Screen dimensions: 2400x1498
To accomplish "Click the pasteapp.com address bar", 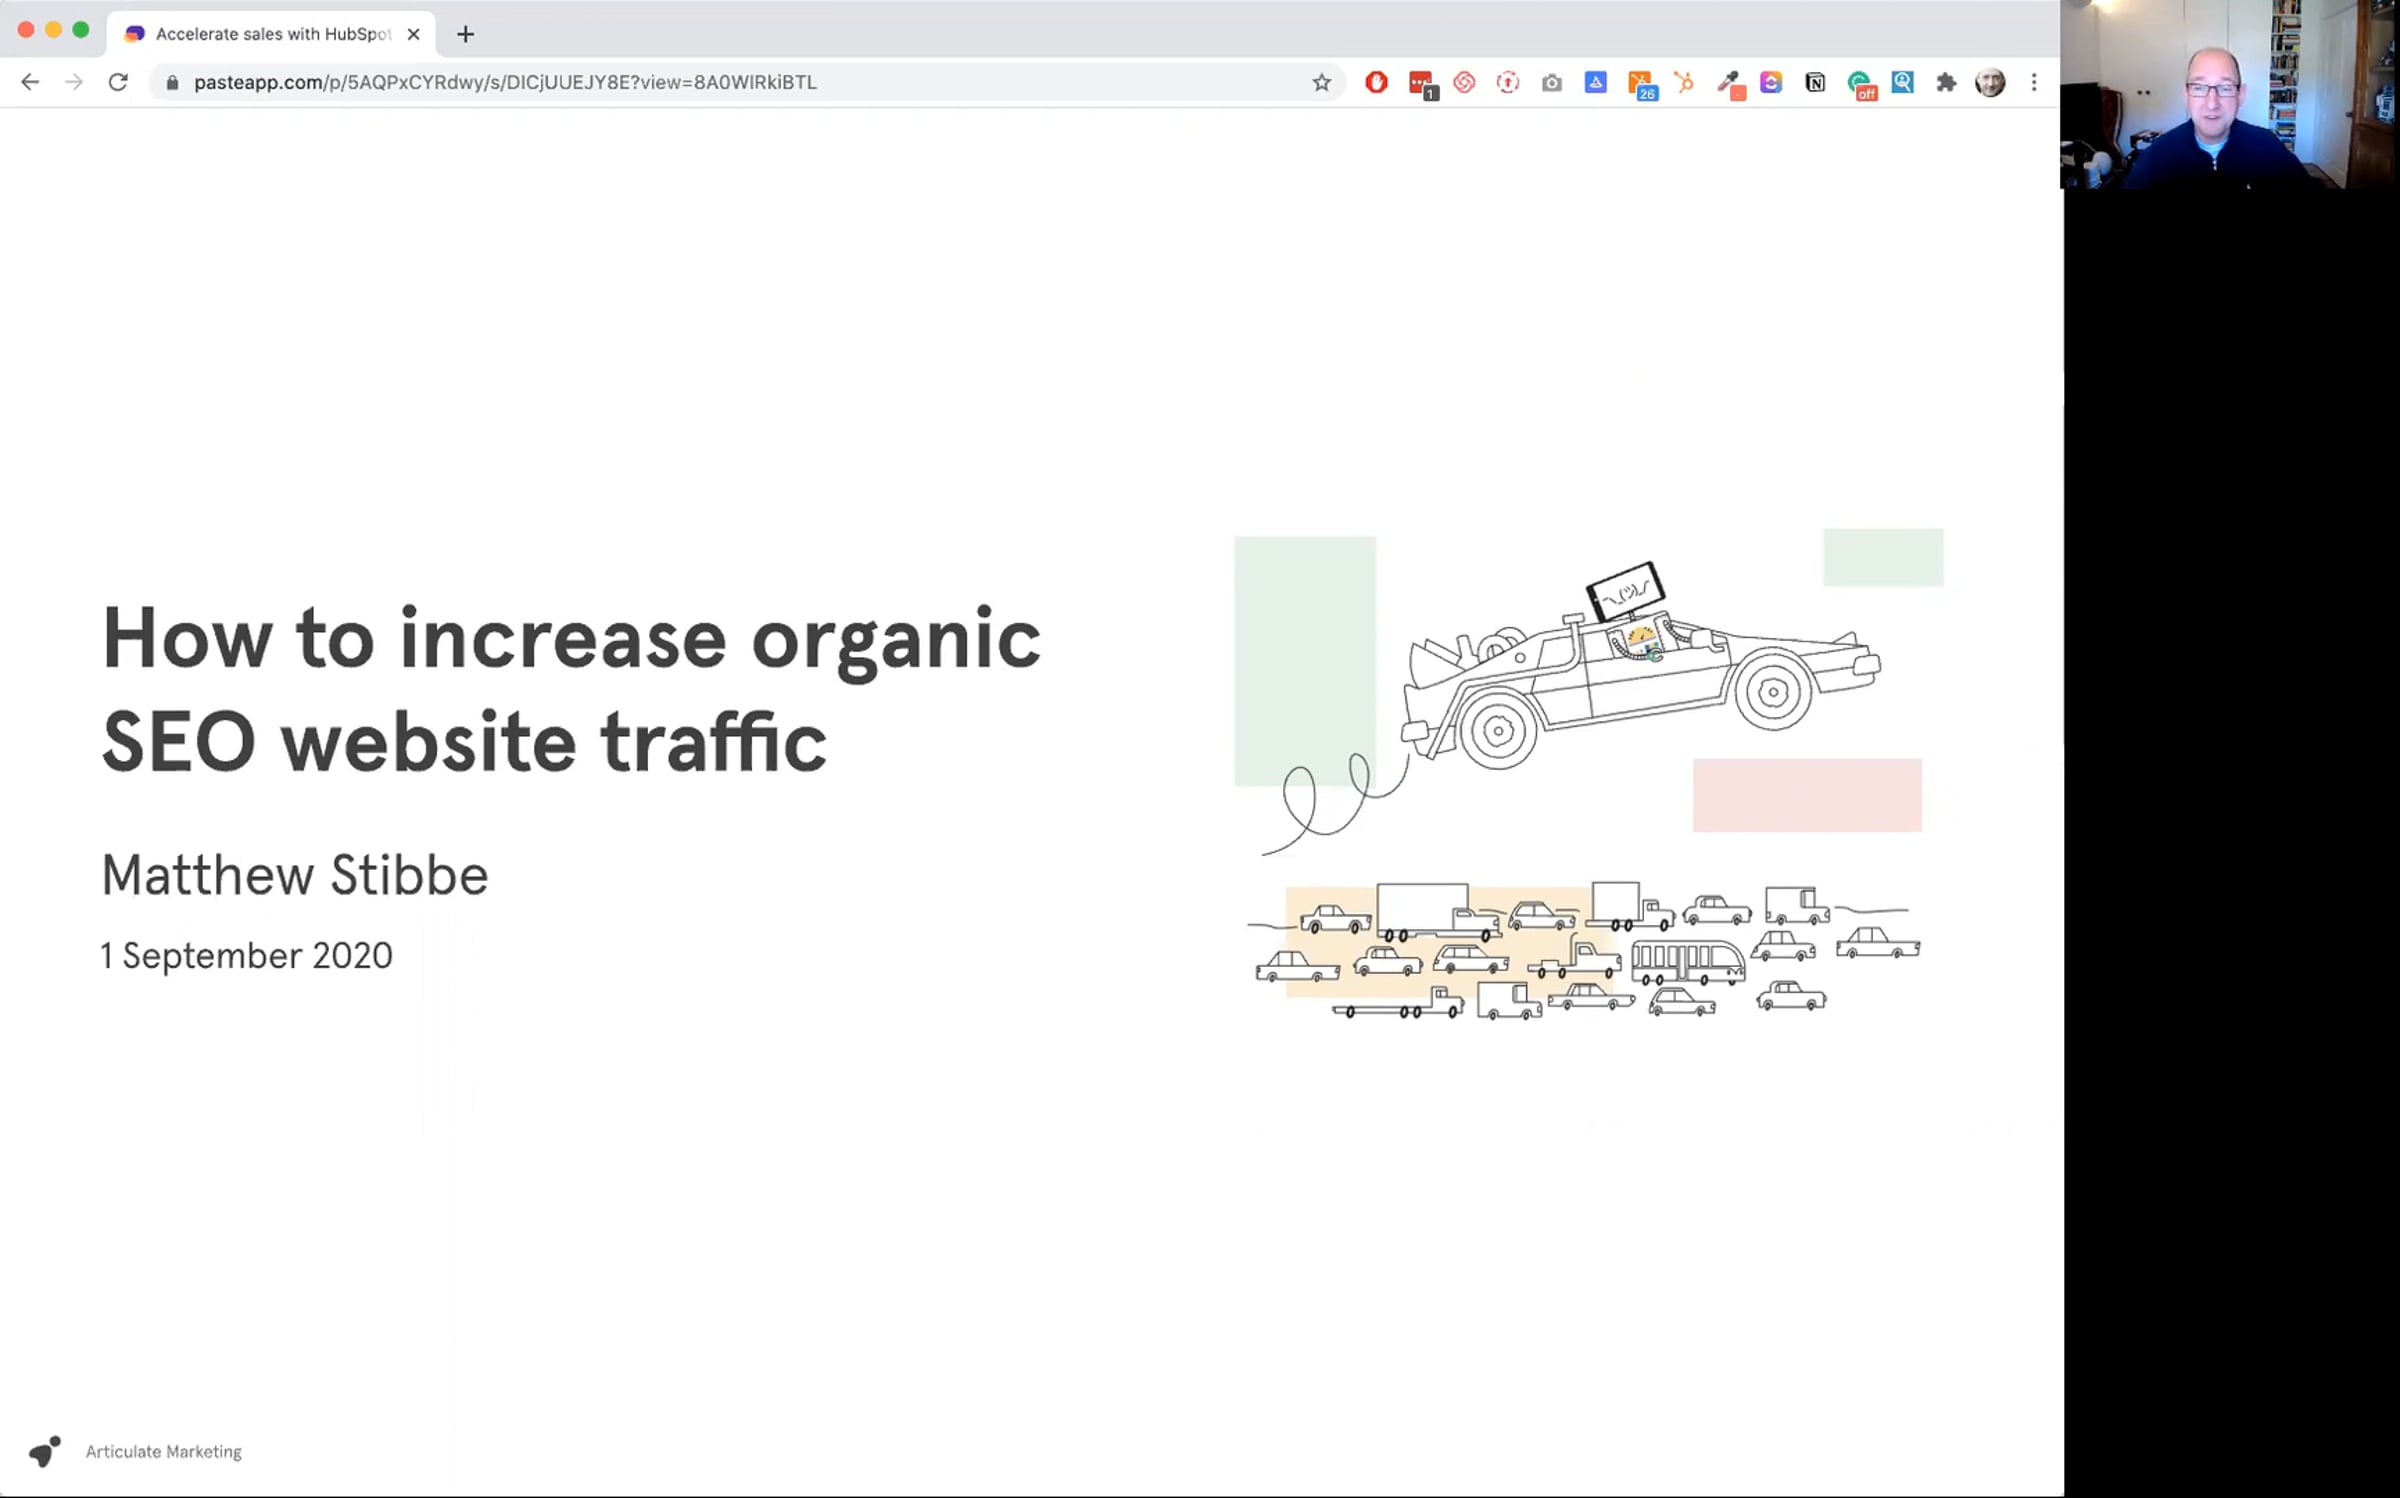I will (700, 83).
